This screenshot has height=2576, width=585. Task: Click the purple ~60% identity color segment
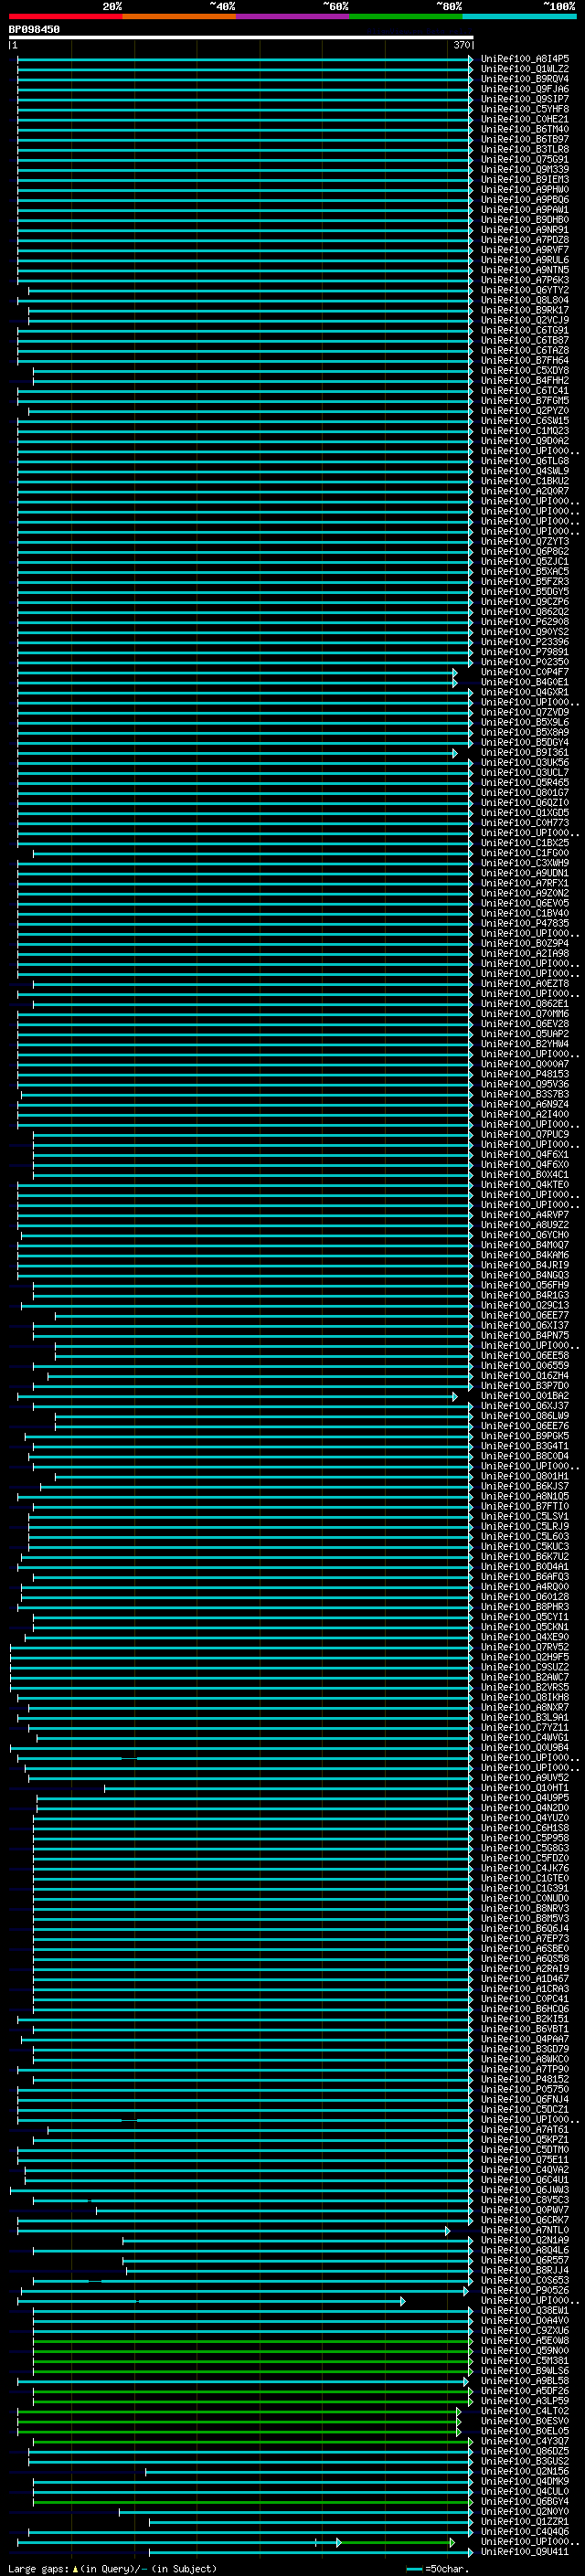click(293, 16)
